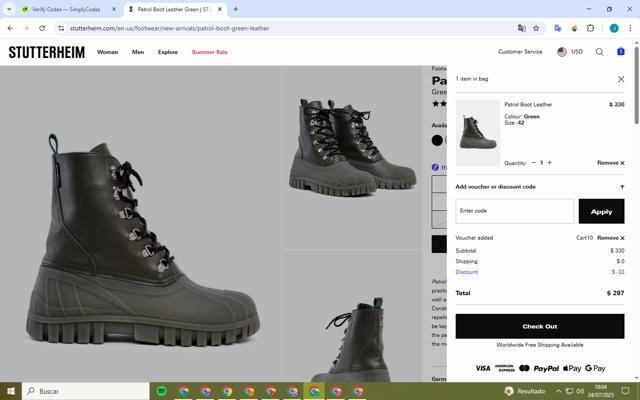This screenshot has width=640, height=400.
Task: Select the Patrol Boot Leather Green tab
Action: [x=176, y=9]
